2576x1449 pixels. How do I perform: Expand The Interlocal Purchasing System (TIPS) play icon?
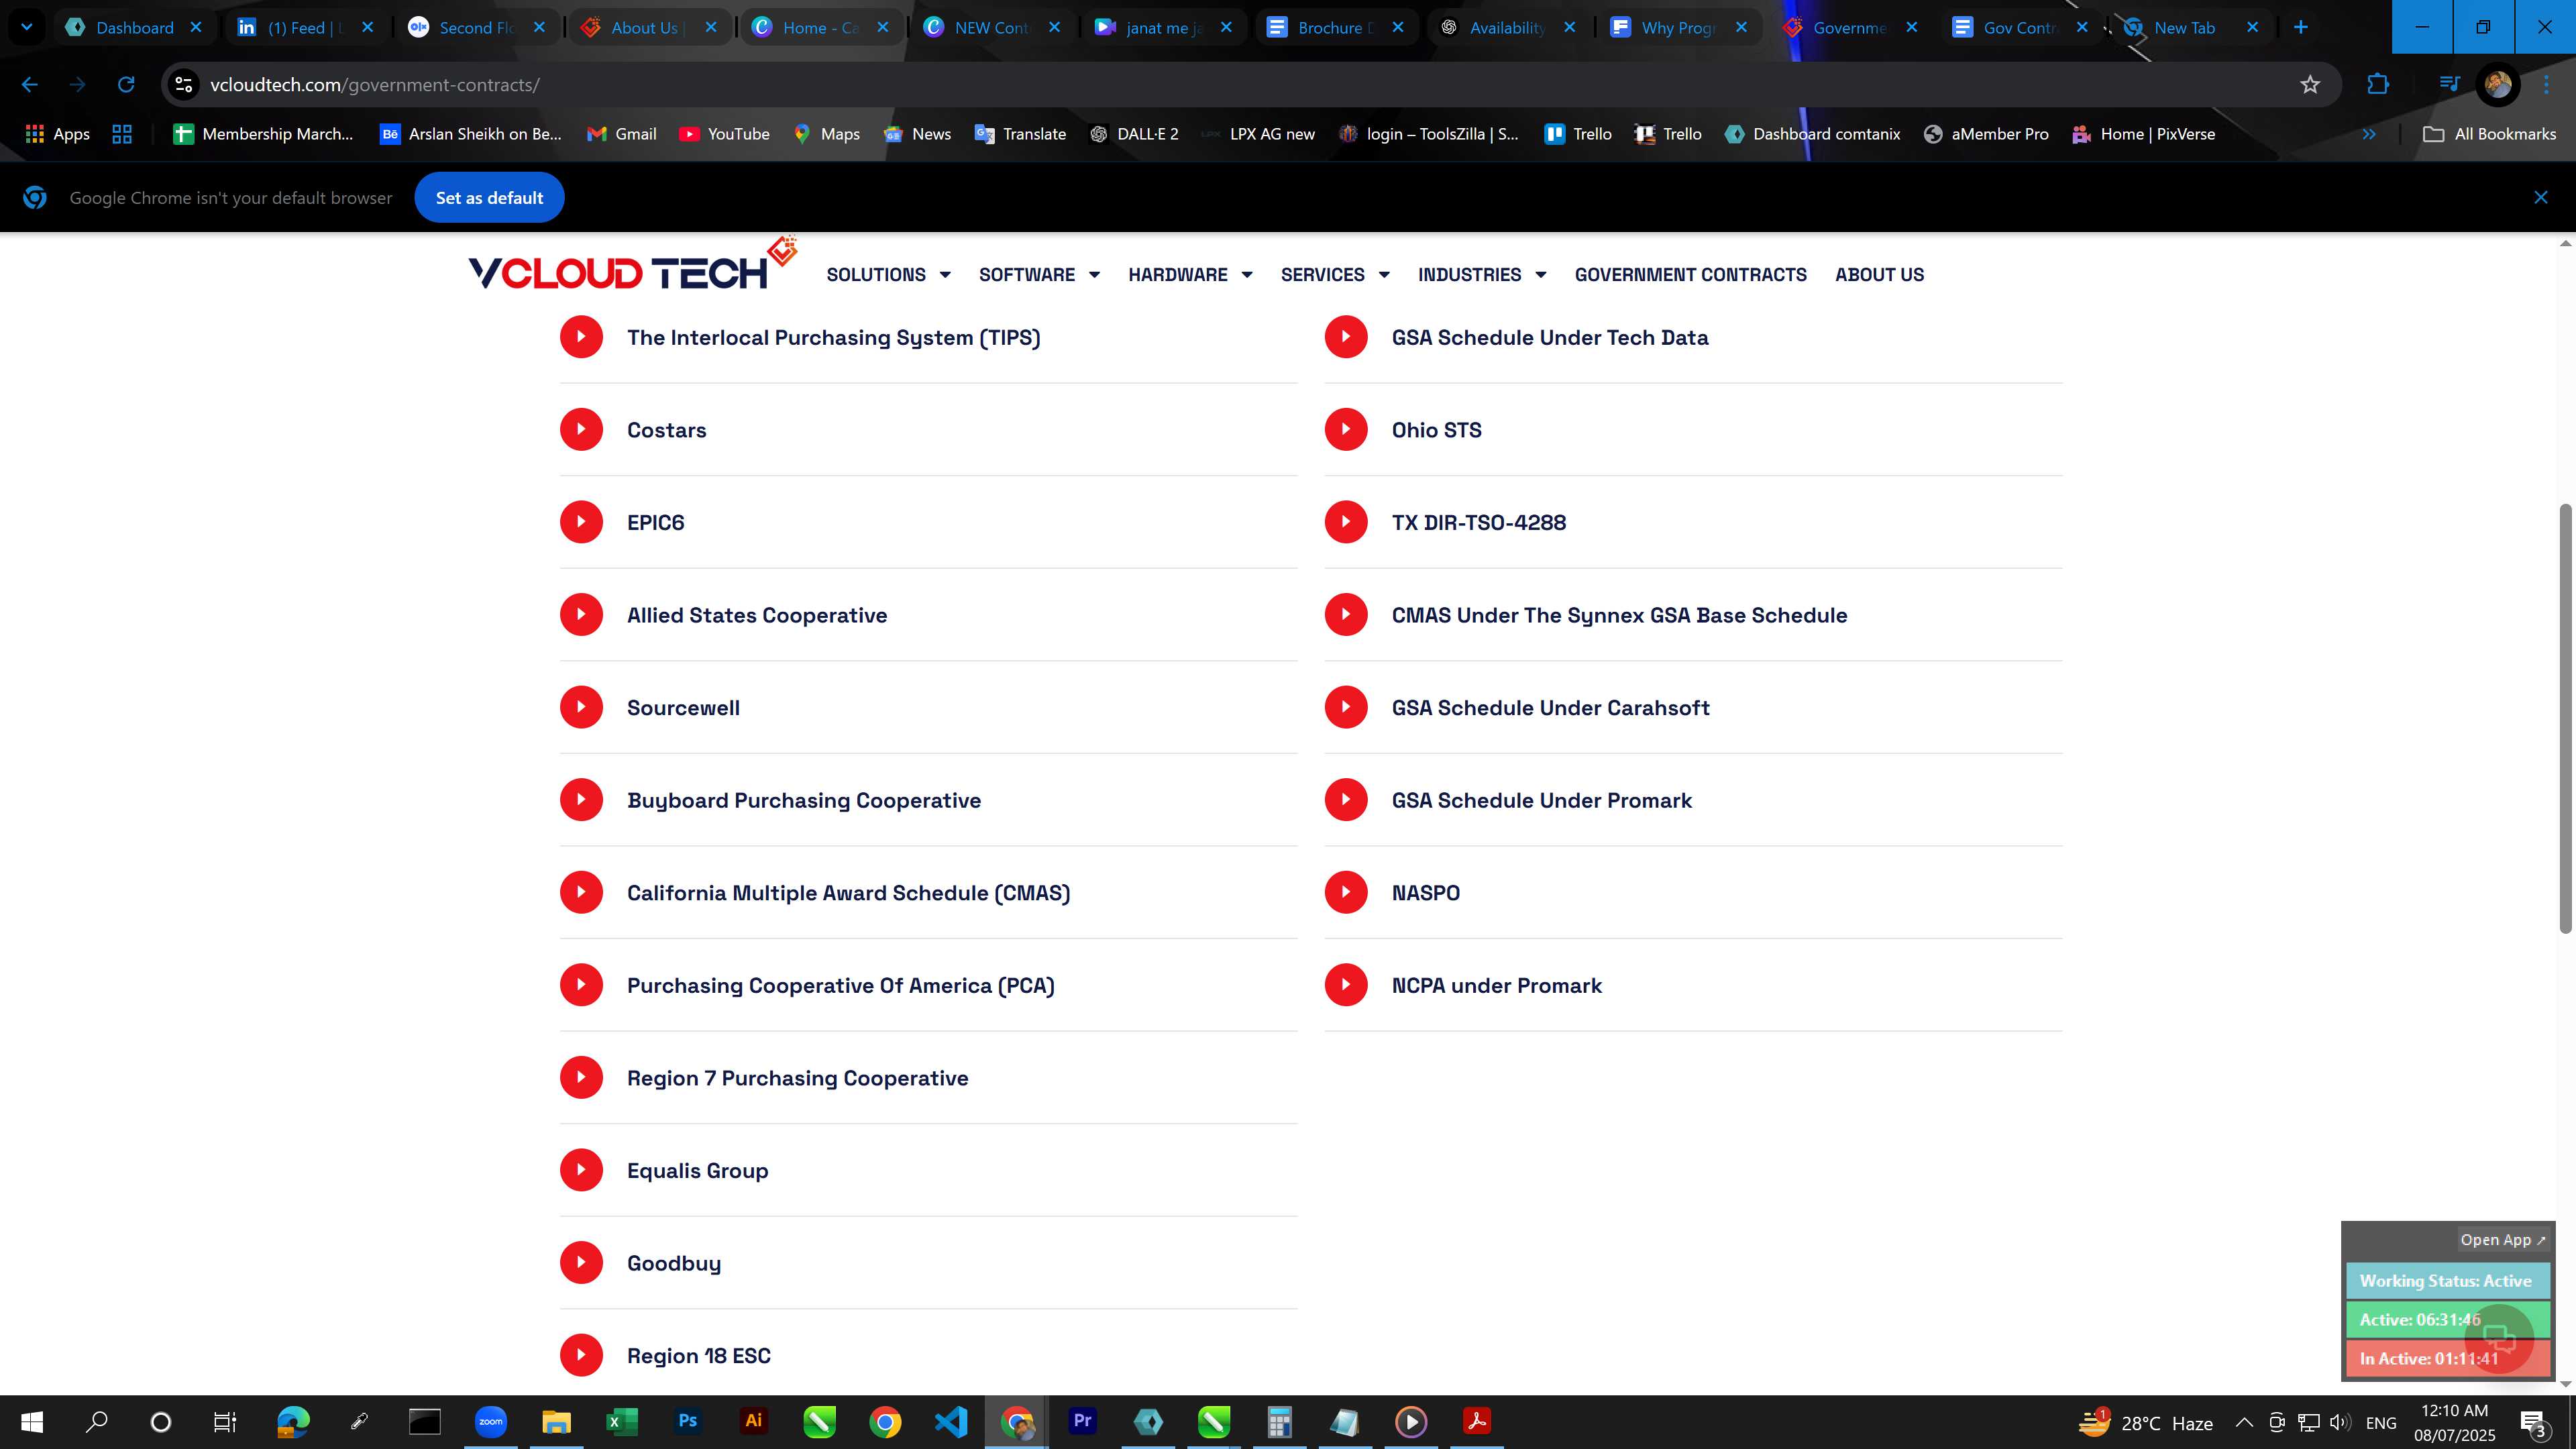pyautogui.click(x=581, y=337)
